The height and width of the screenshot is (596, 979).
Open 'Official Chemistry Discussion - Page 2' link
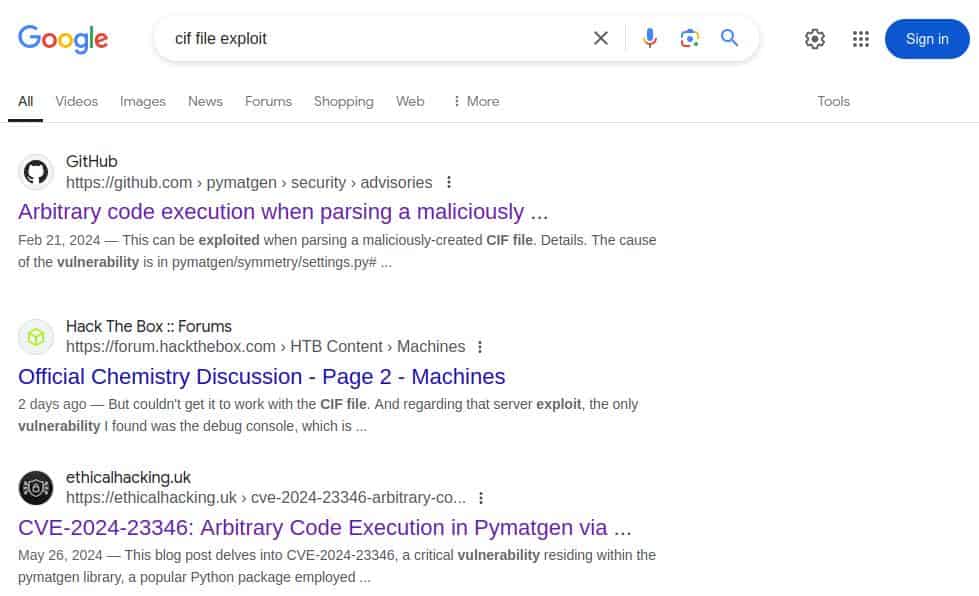tap(262, 376)
